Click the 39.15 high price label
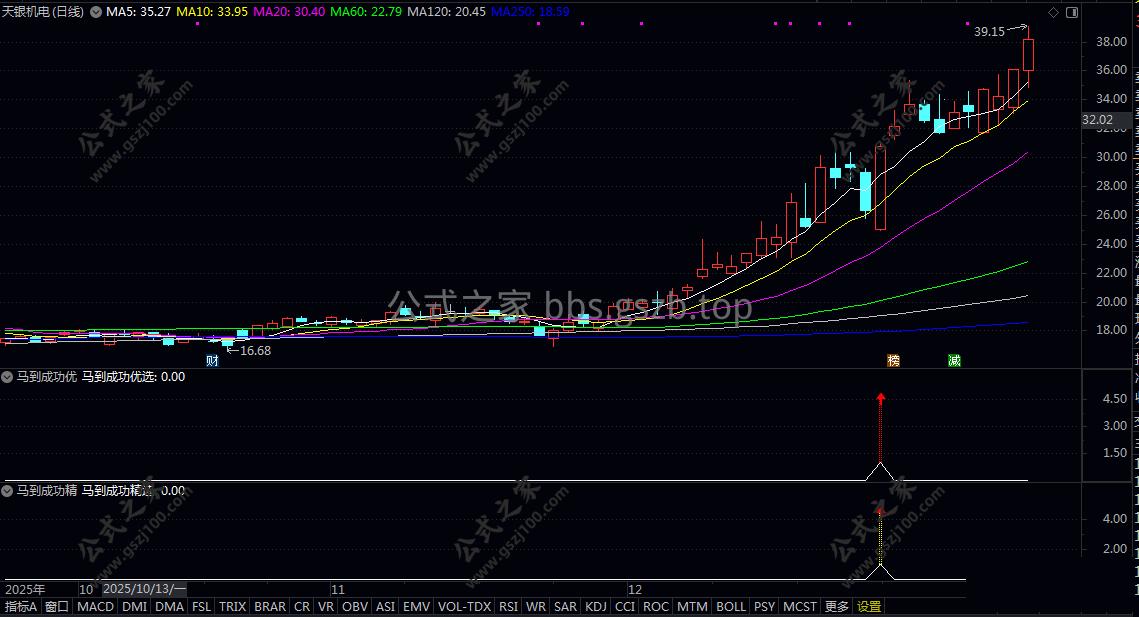The height and width of the screenshot is (617, 1139). coord(989,32)
